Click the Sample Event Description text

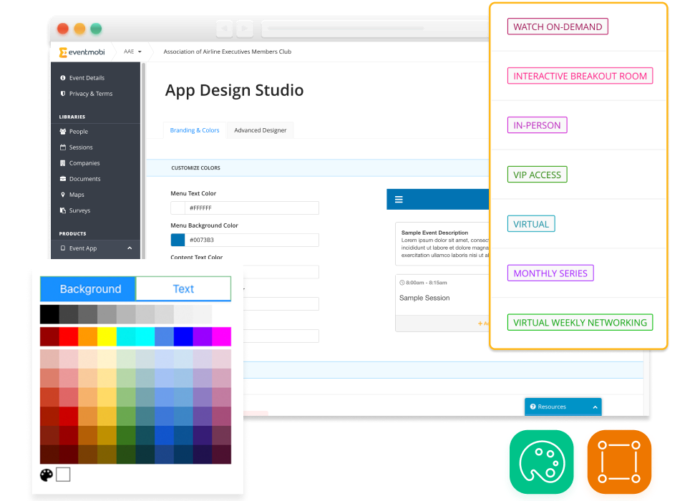pyautogui.click(x=434, y=233)
